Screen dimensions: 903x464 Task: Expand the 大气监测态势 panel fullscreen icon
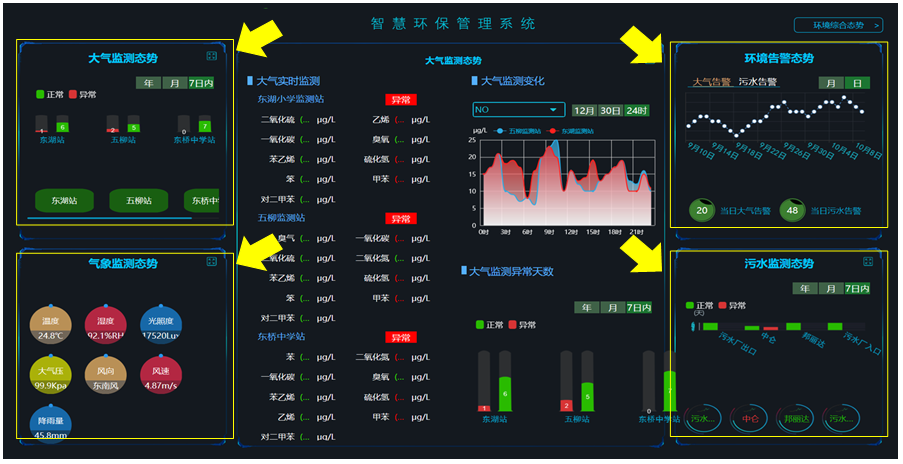coord(211,57)
